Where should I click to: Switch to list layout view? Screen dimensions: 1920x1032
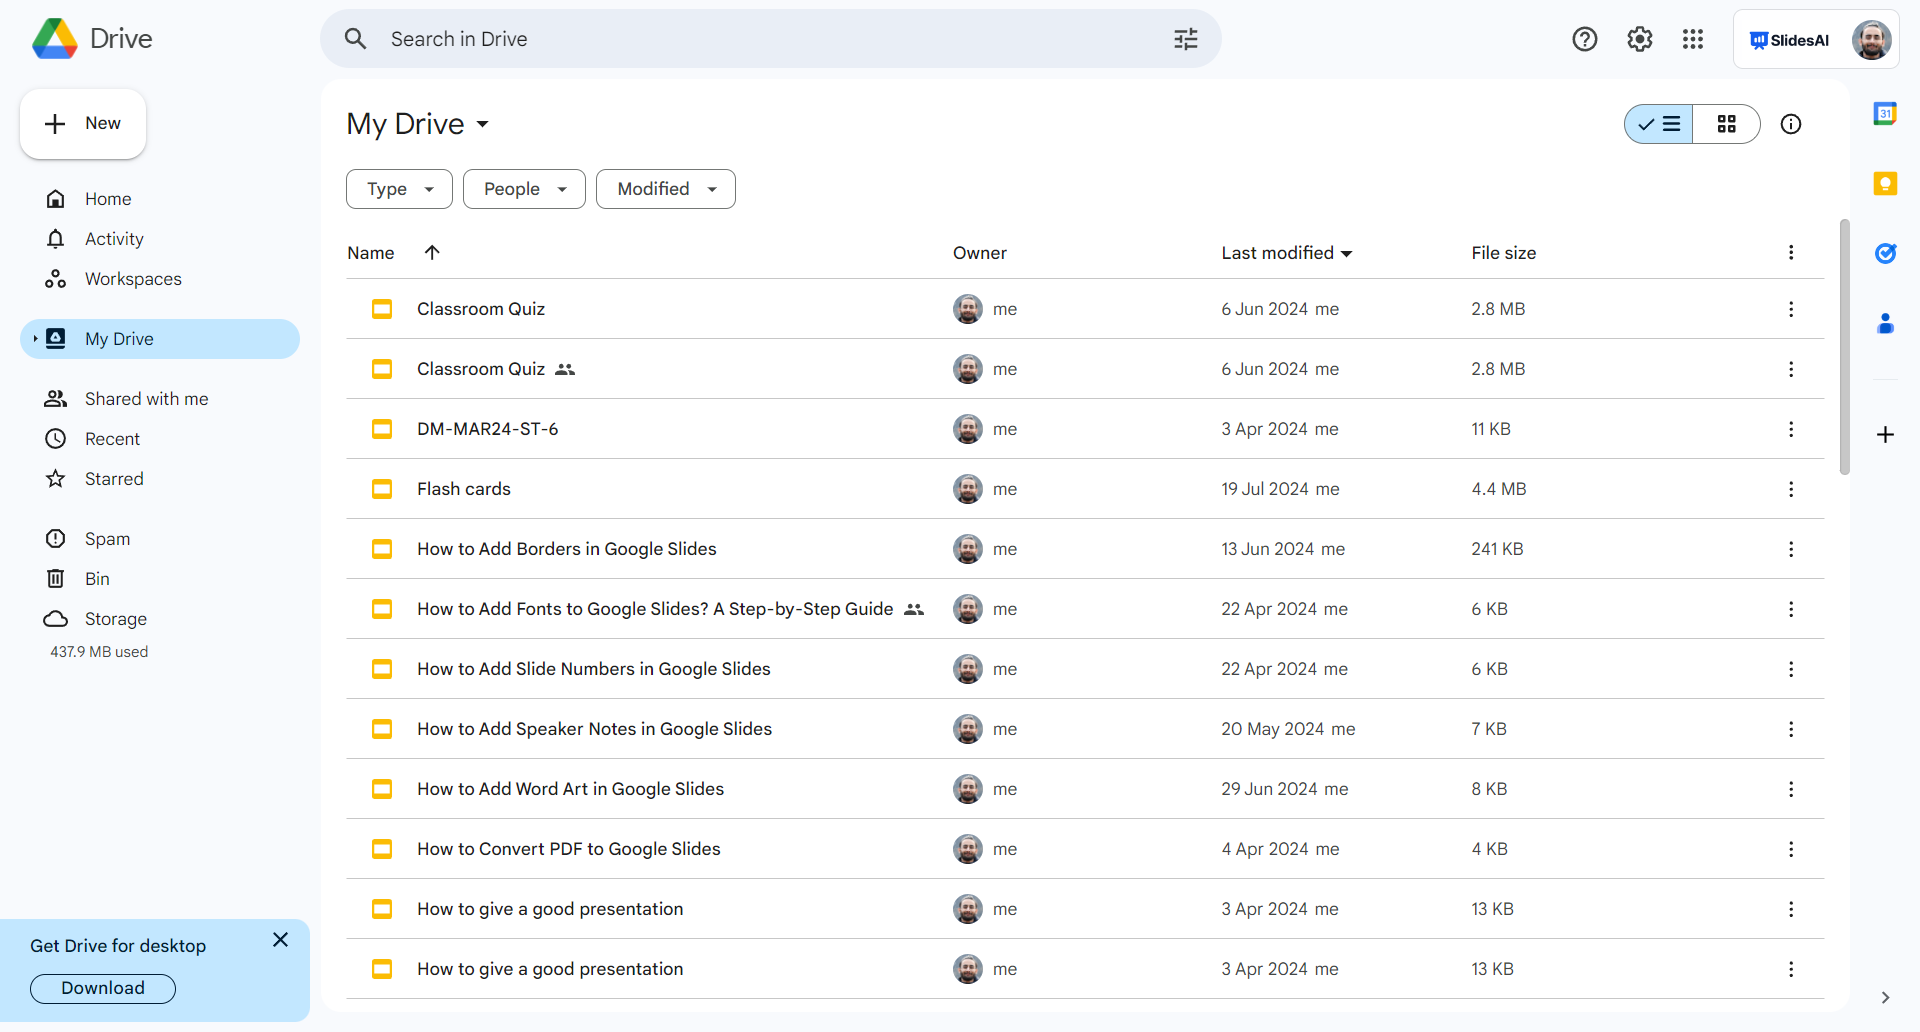1660,124
